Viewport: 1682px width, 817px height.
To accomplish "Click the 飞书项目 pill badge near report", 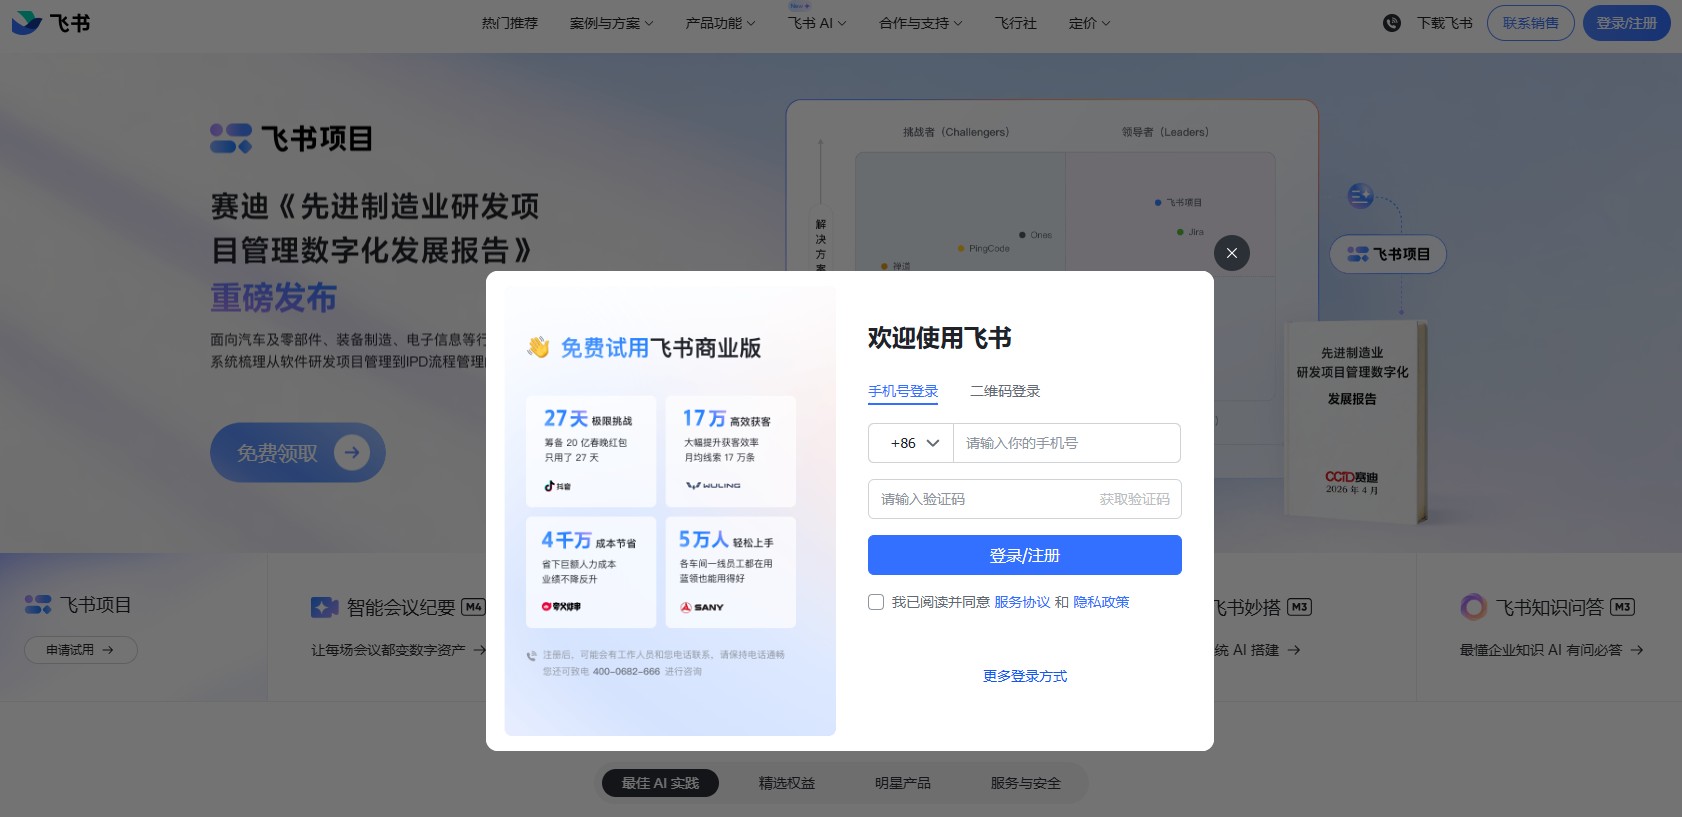I will click(x=1388, y=254).
